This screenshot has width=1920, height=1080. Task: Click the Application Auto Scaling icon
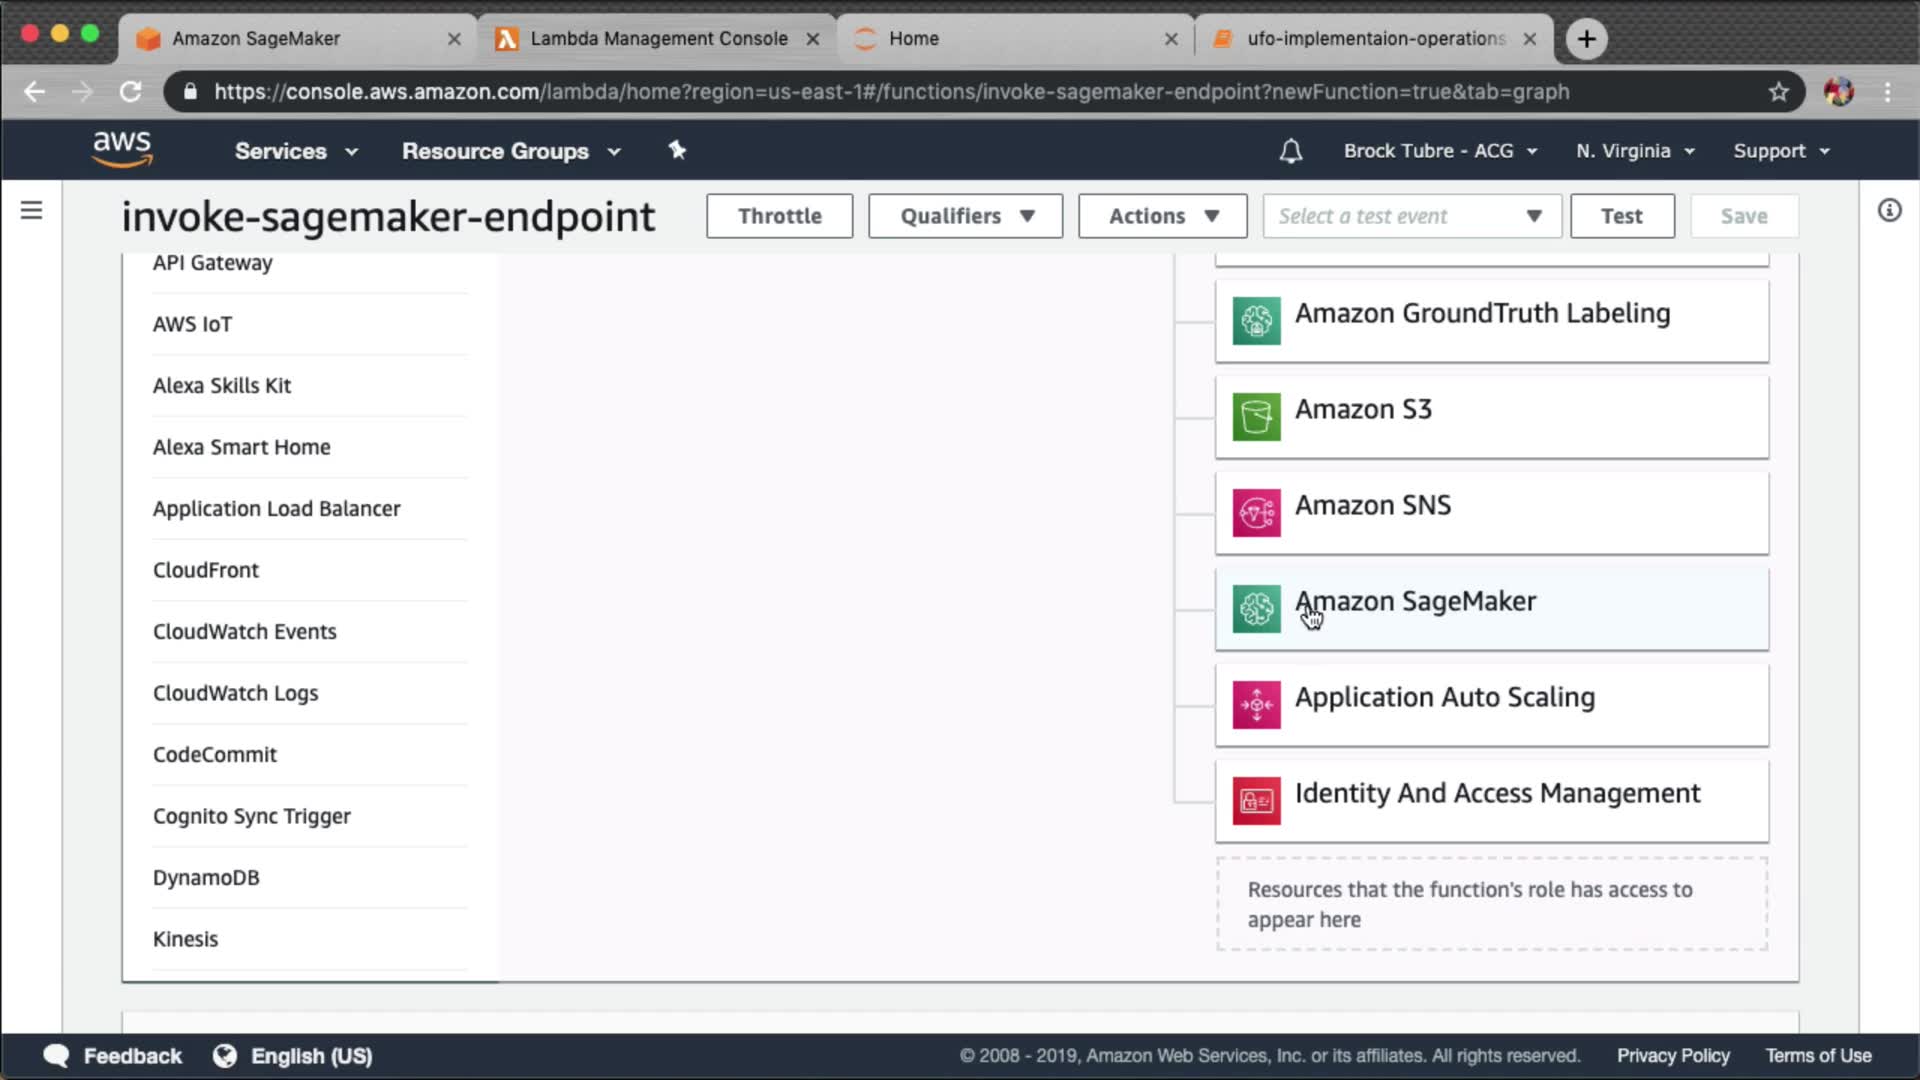(1256, 705)
